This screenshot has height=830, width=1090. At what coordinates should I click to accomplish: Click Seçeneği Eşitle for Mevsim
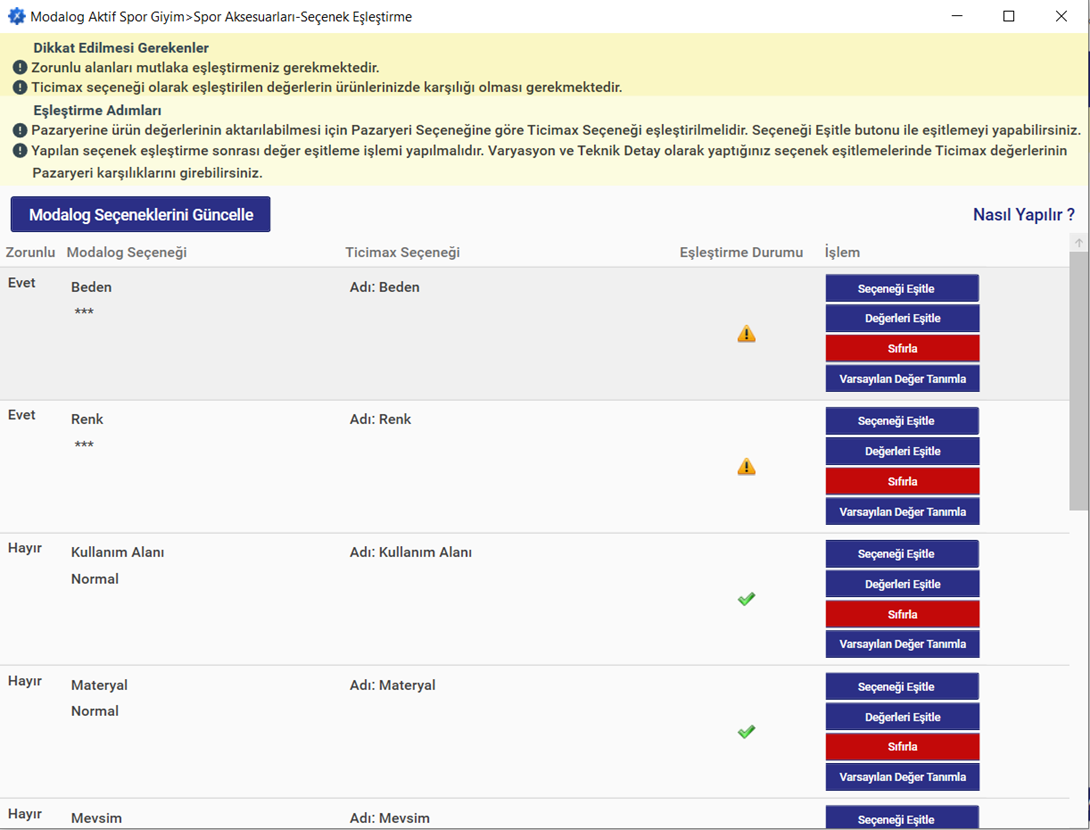coord(902,818)
